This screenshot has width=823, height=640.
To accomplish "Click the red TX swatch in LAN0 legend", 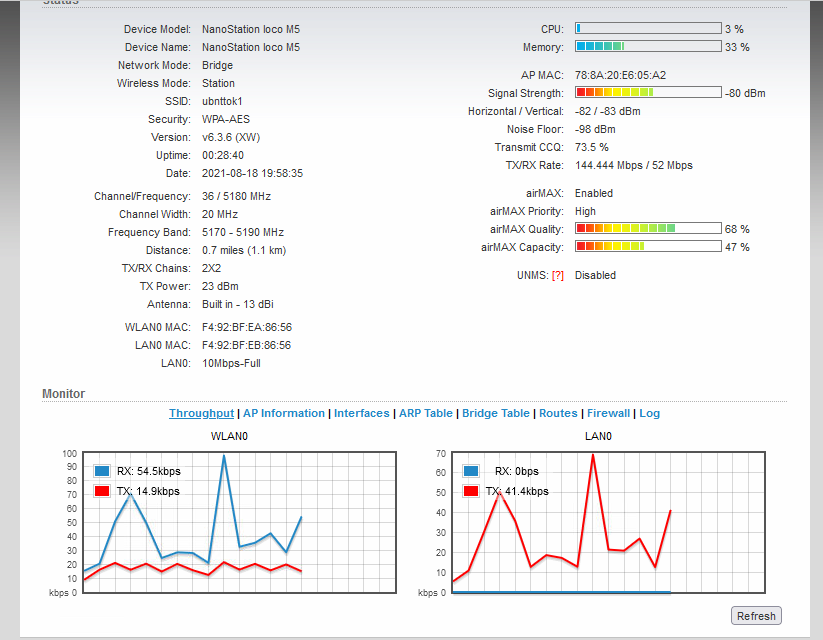I will tap(471, 491).
